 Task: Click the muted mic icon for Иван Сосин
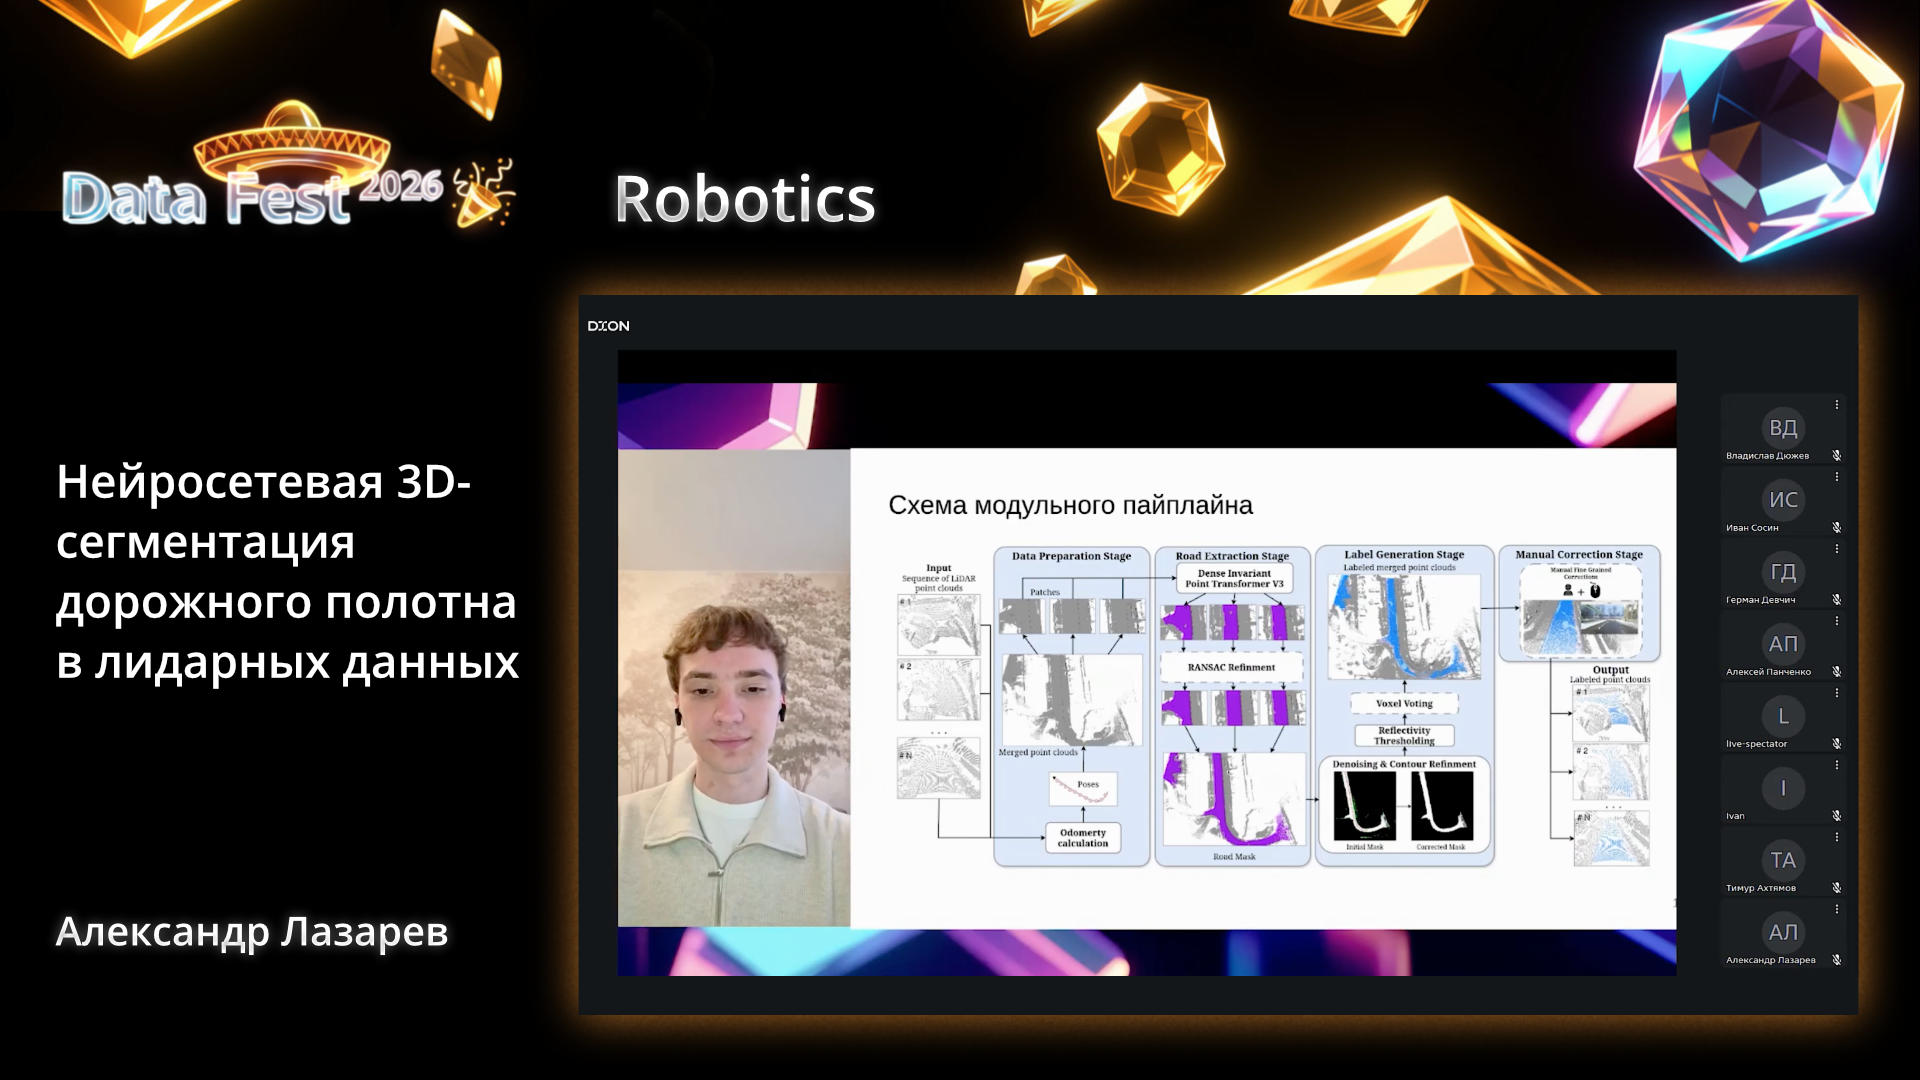(1836, 527)
